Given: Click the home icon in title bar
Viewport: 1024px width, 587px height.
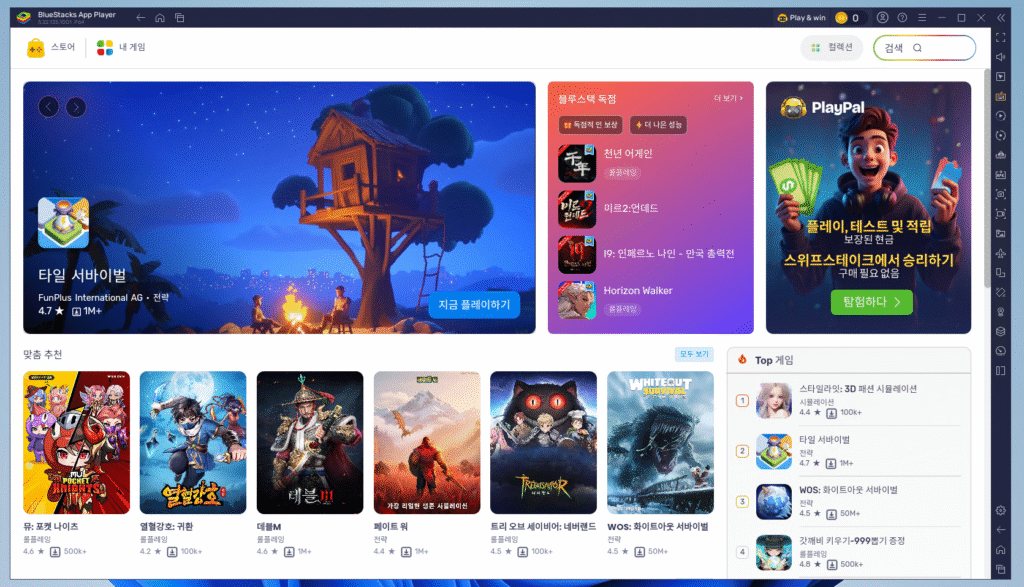Looking at the screenshot, I should click(x=160, y=18).
